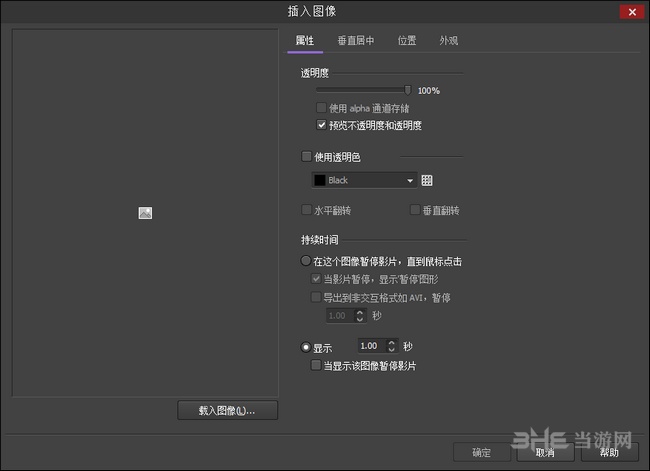The width and height of the screenshot is (650, 471).
Task: Increase the AVI pause seconds stepper
Action: 360,312
